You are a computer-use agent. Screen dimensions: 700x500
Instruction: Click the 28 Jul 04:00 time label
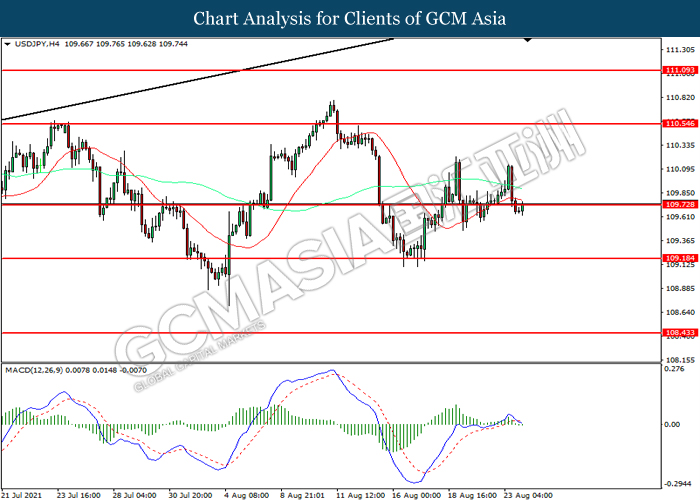tap(134, 495)
